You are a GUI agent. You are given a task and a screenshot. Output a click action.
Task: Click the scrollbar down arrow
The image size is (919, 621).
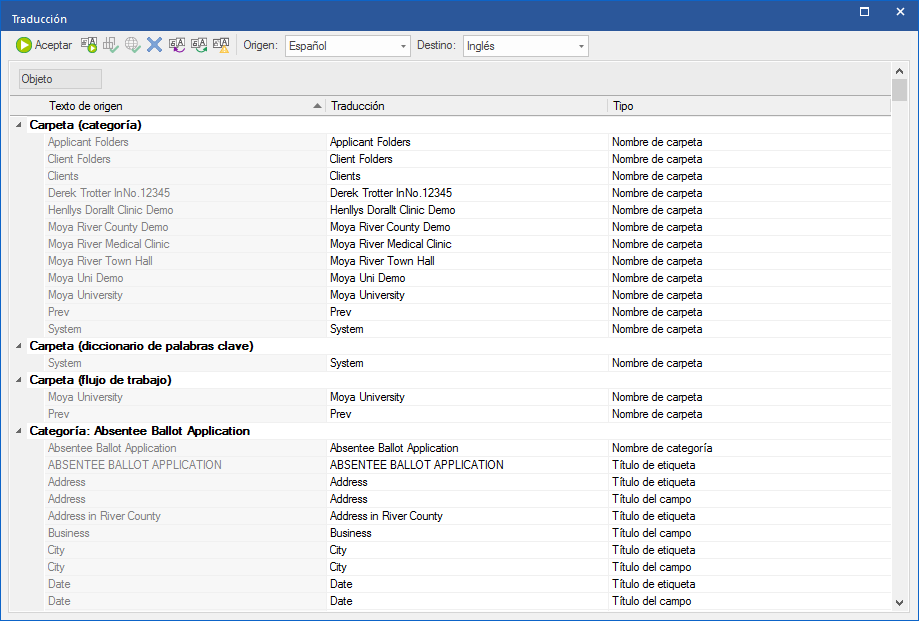click(900, 602)
